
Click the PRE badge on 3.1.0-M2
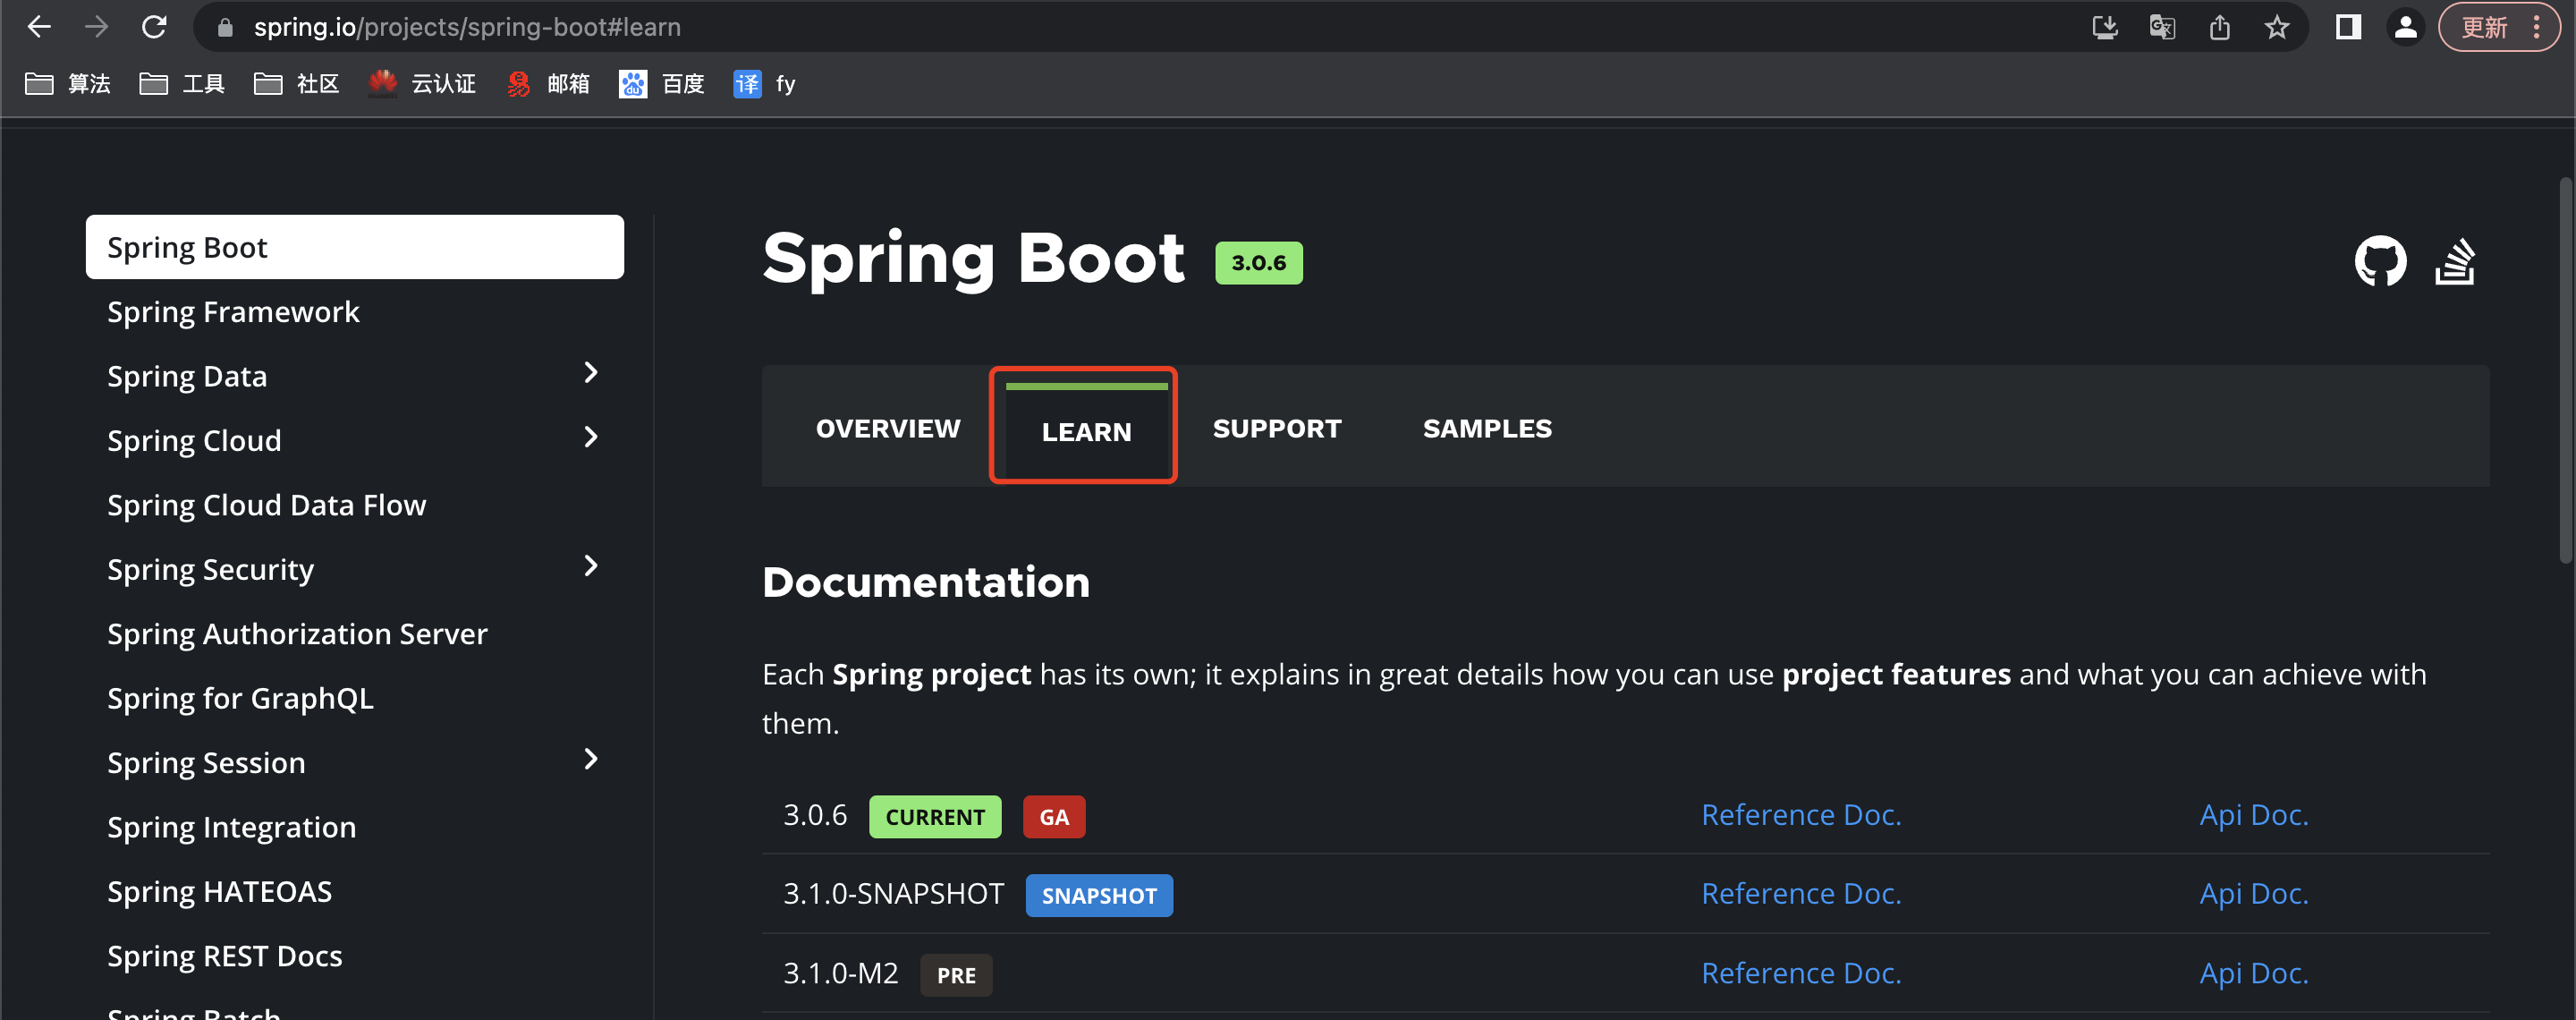pyautogui.click(x=956, y=975)
